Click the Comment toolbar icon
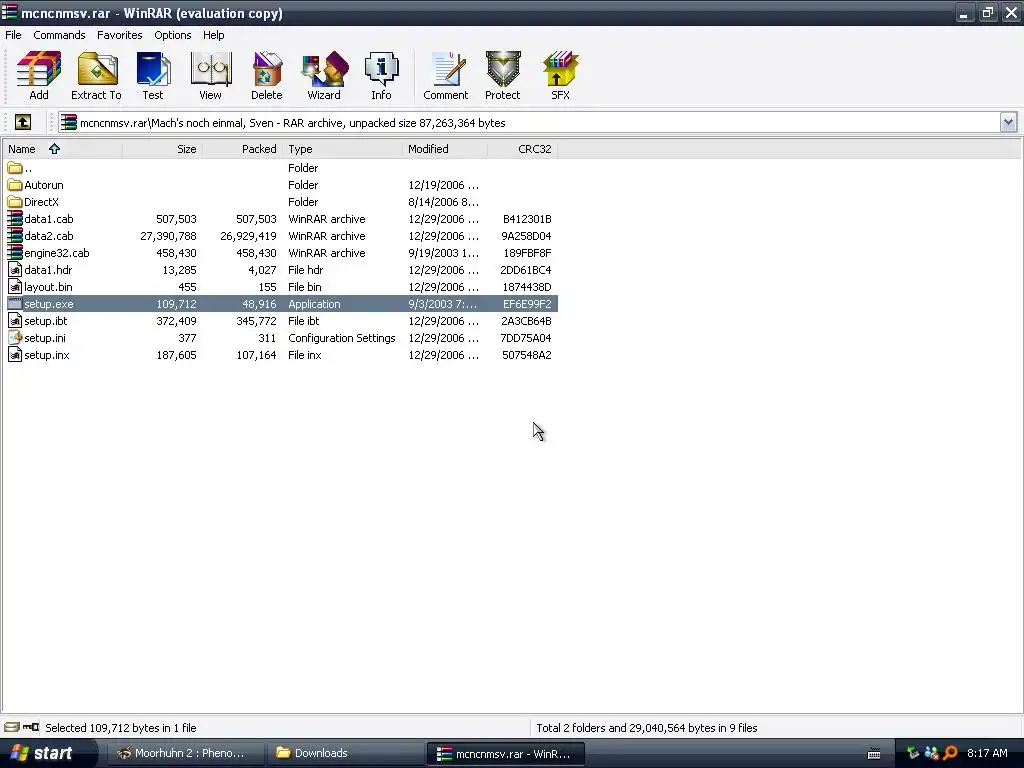This screenshot has width=1024, height=768. [445, 75]
